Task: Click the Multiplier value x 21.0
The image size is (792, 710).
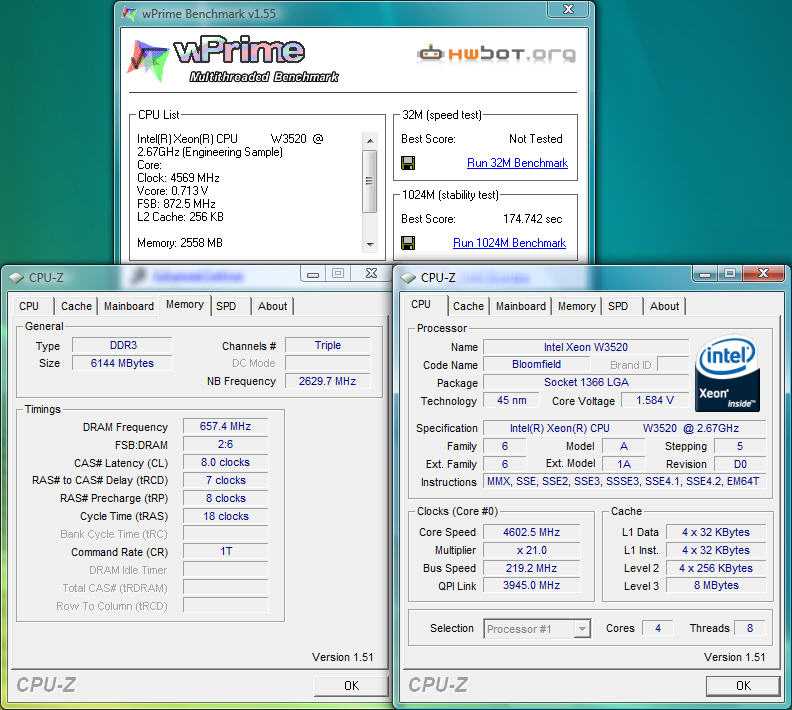Action: (531, 550)
